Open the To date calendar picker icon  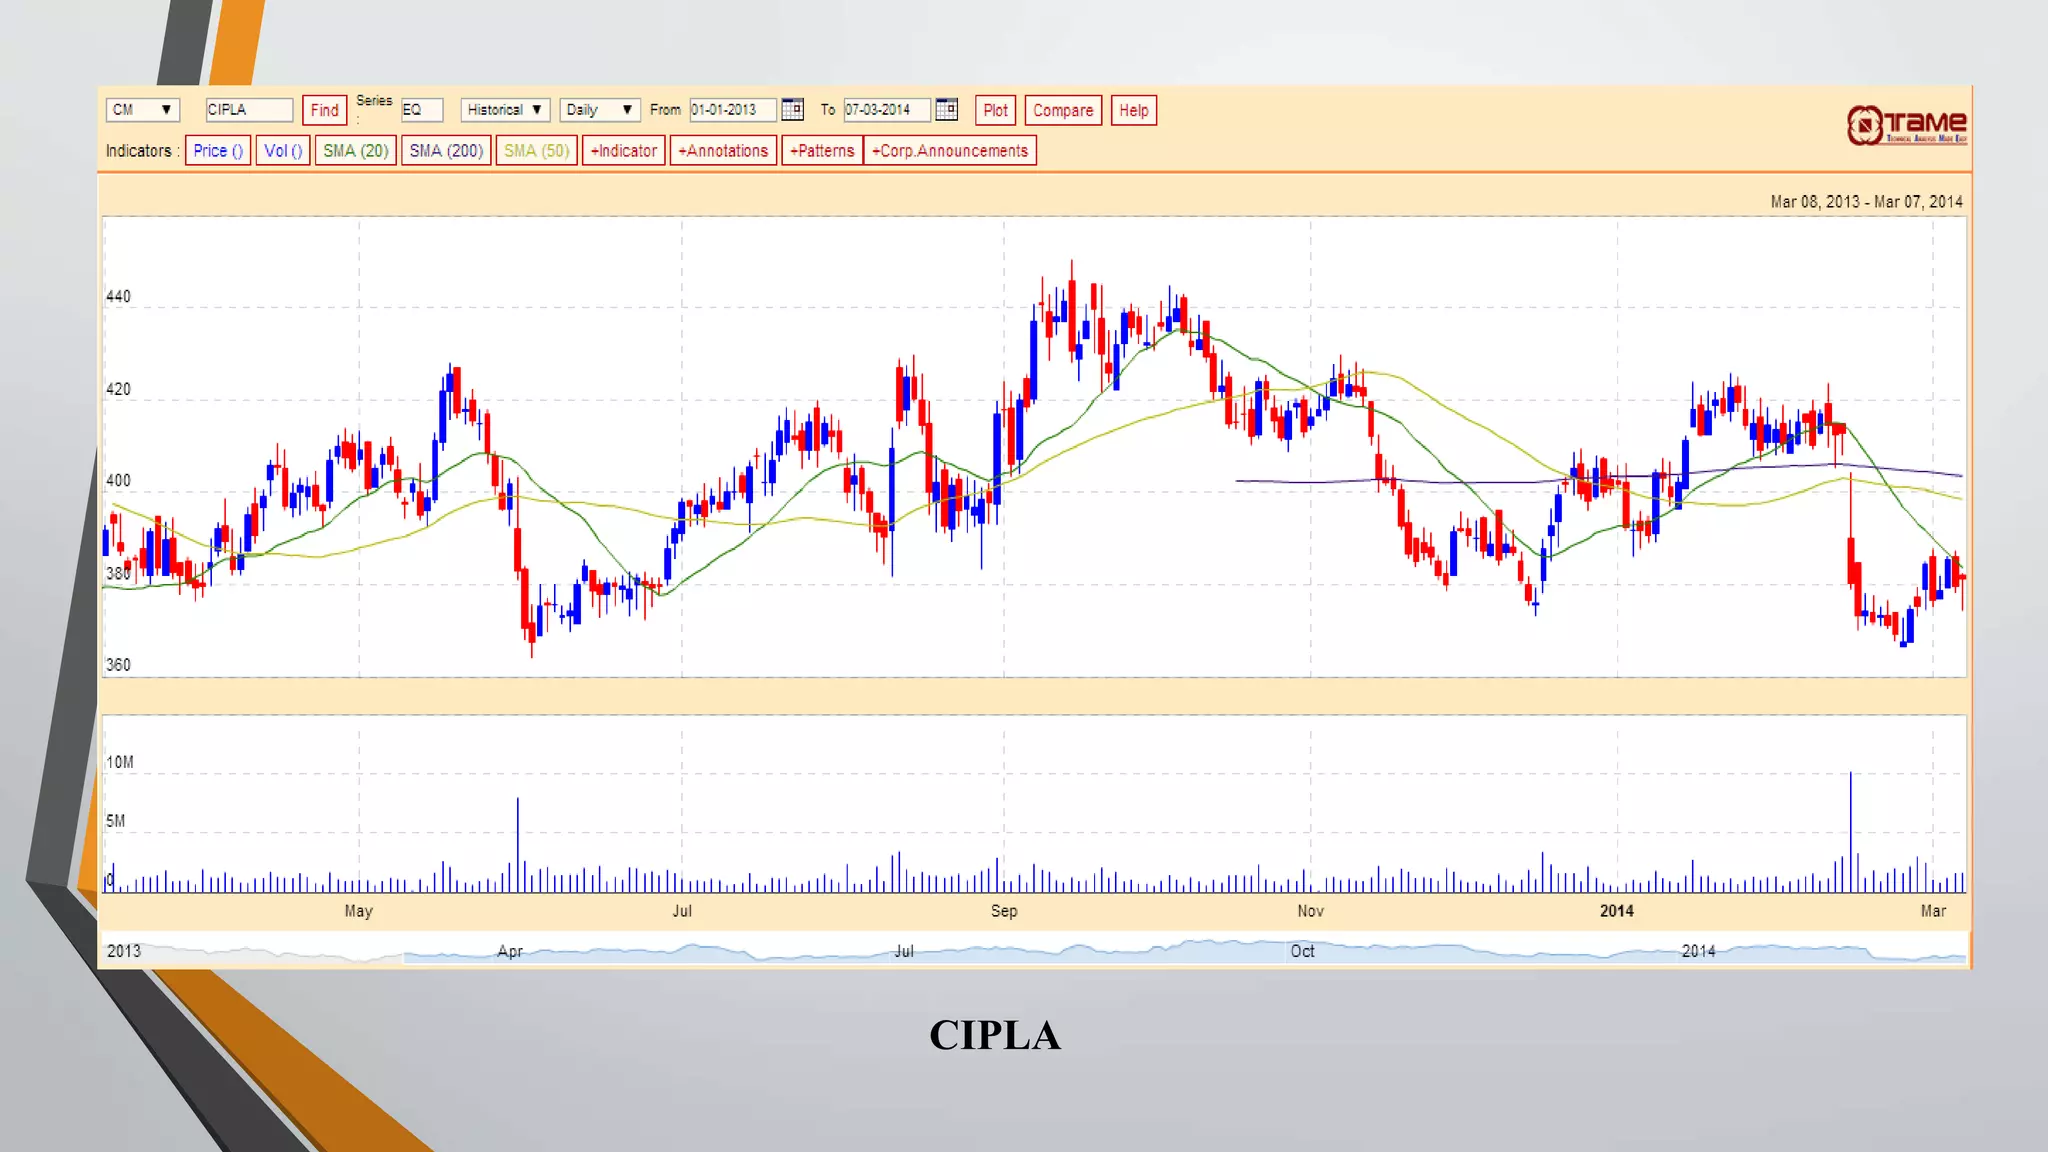[x=946, y=109]
